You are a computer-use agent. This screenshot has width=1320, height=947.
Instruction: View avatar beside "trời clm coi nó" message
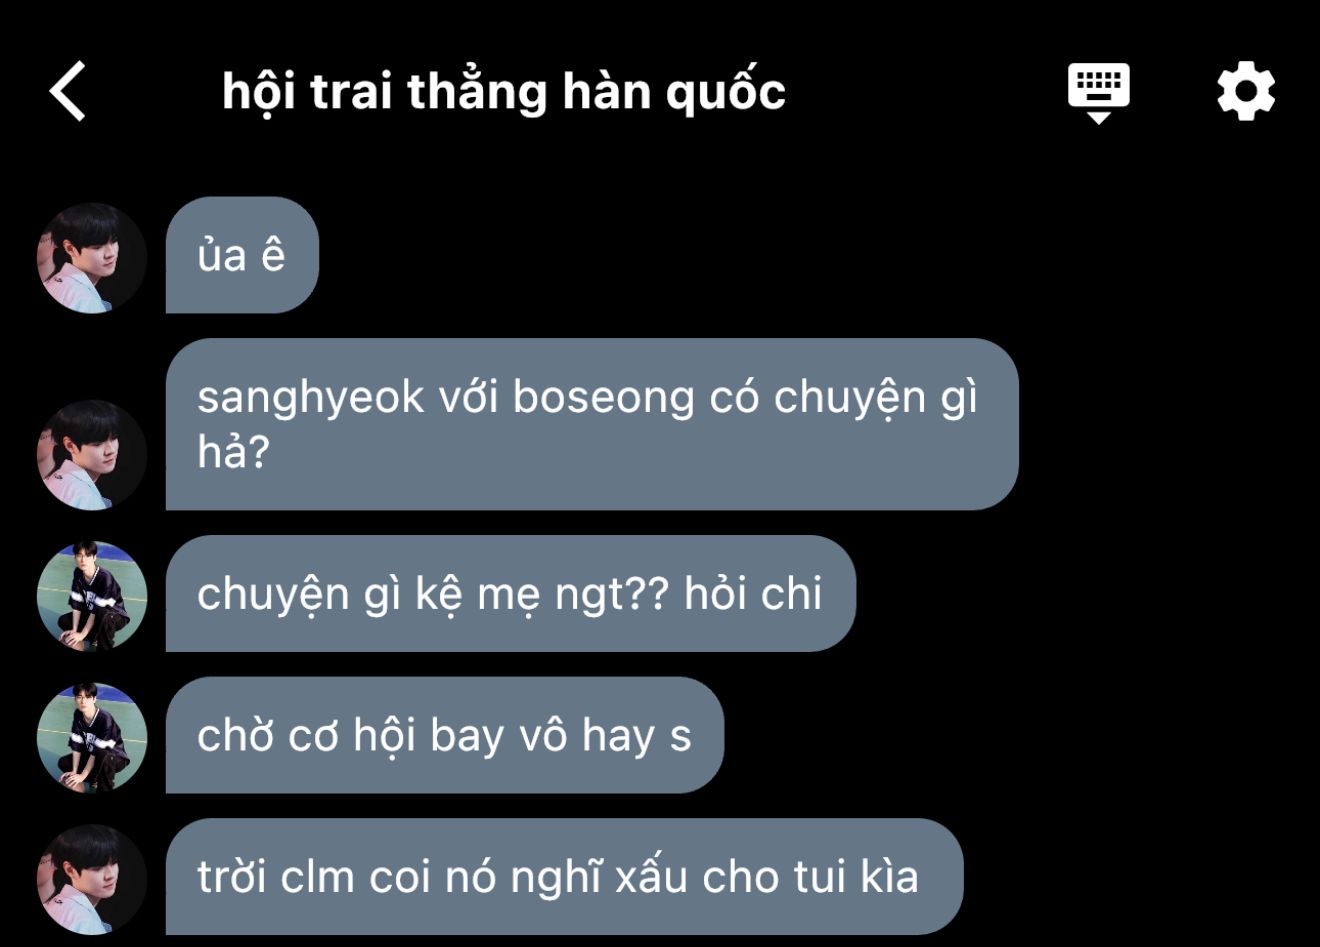[92, 880]
